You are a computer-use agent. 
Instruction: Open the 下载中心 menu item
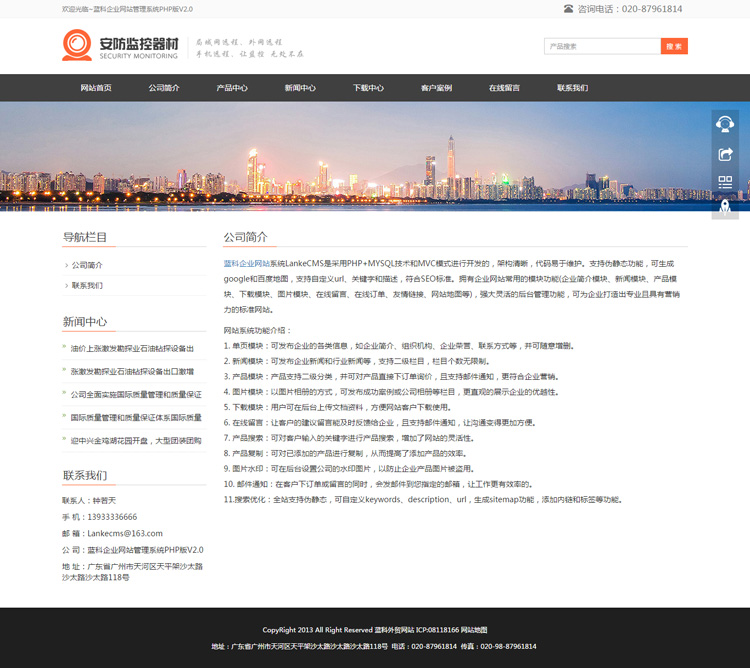(368, 88)
